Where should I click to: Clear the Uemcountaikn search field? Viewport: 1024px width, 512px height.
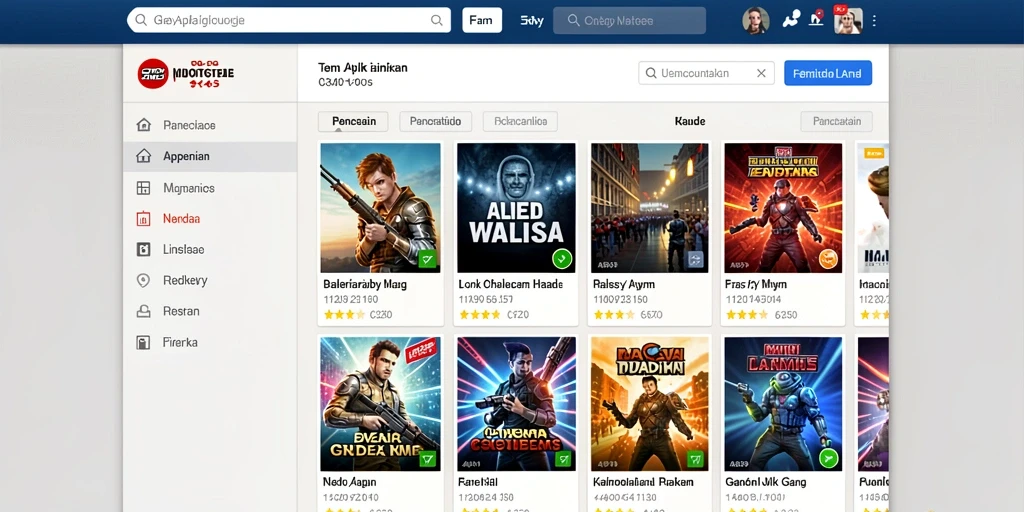click(761, 73)
